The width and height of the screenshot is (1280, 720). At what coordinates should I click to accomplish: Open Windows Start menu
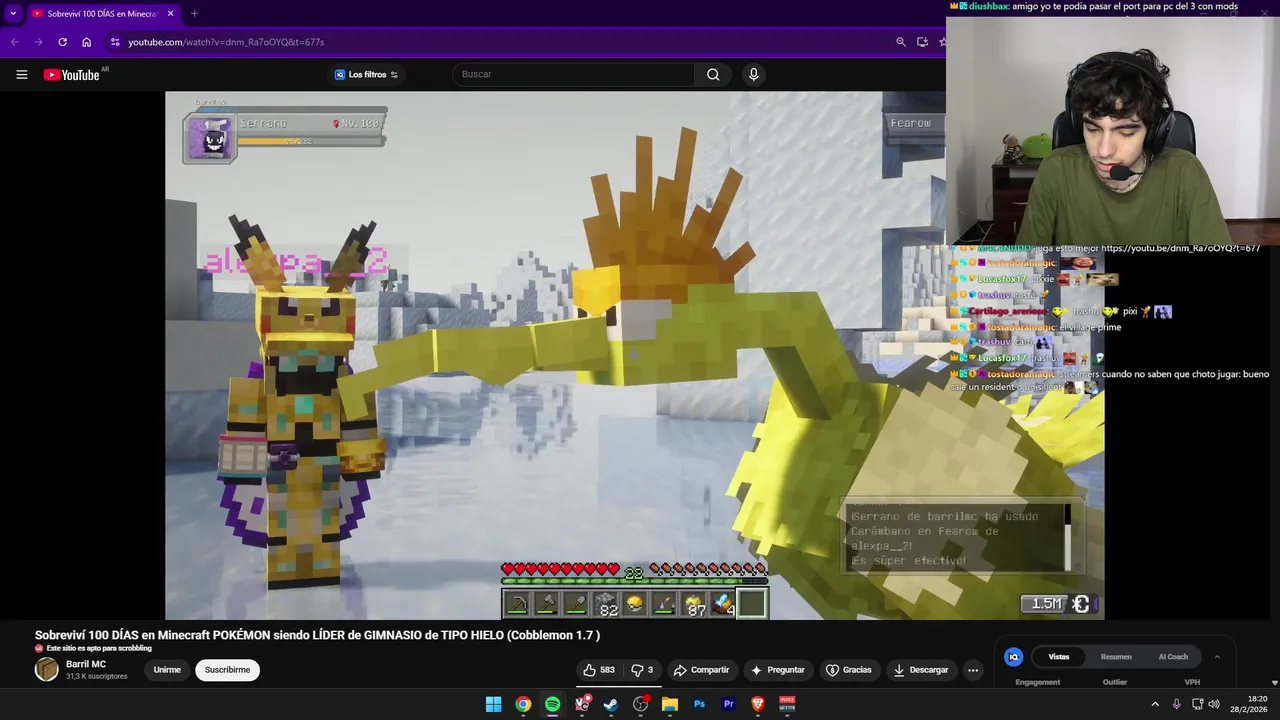493,704
